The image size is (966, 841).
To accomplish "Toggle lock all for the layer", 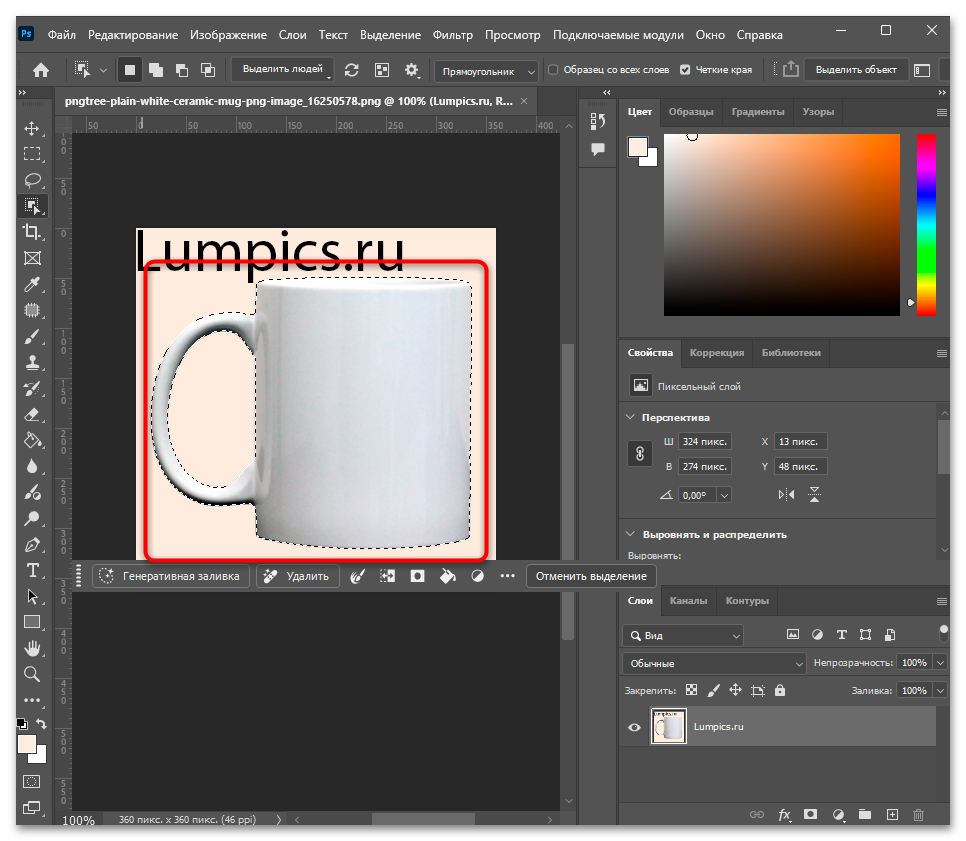I will (x=780, y=691).
